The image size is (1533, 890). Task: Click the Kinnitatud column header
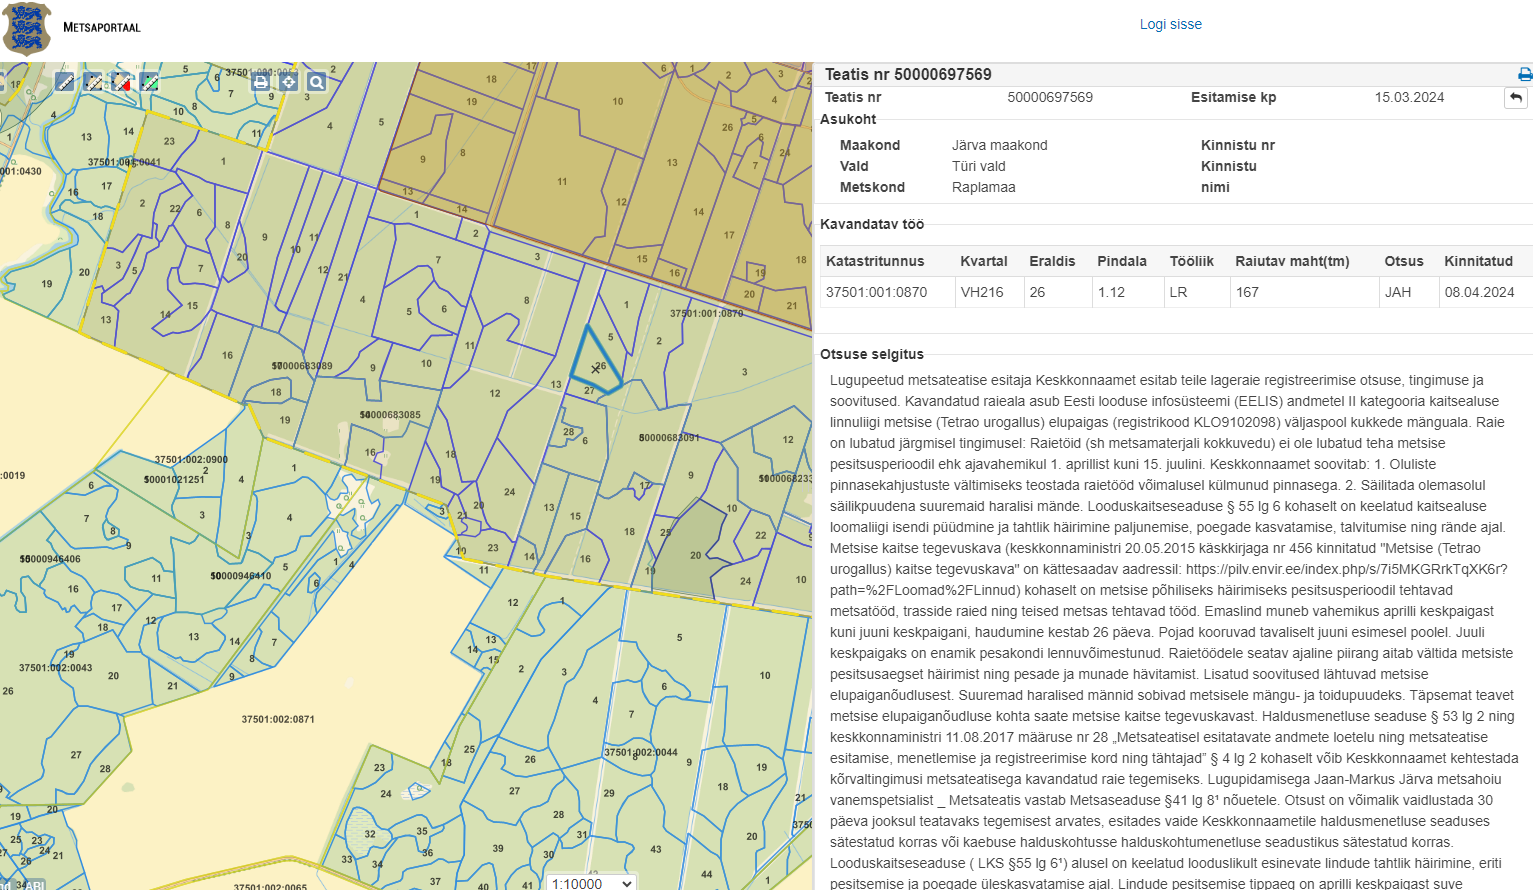(x=1478, y=261)
